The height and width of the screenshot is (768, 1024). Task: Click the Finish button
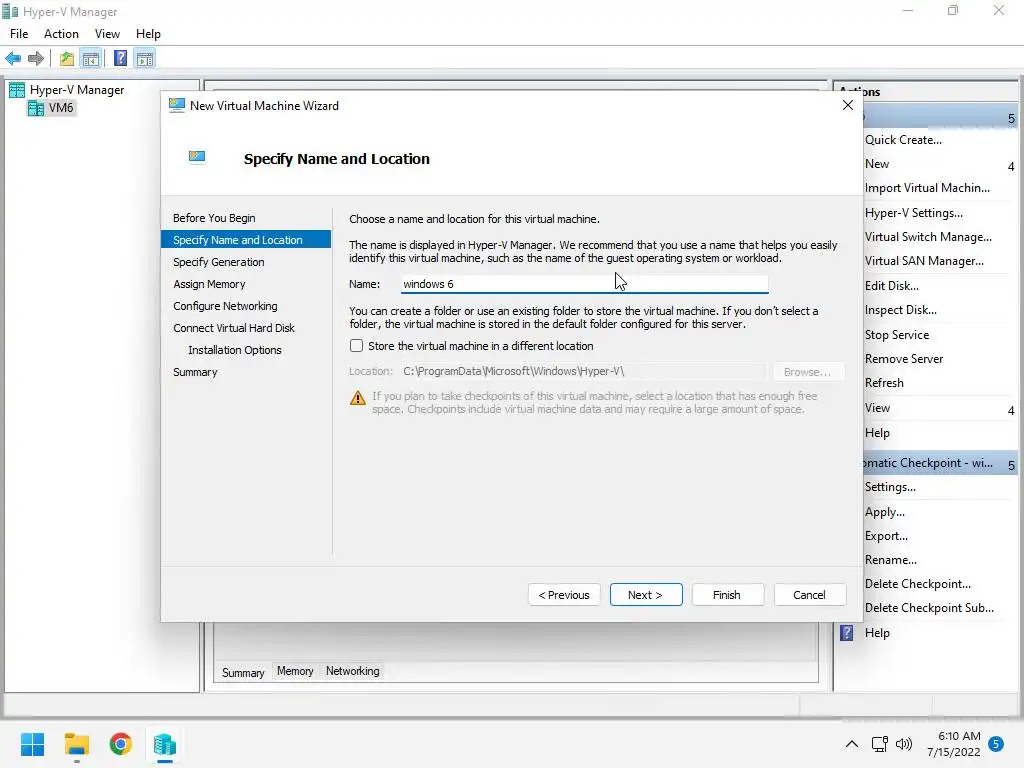pyautogui.click(x=728, y=595)
